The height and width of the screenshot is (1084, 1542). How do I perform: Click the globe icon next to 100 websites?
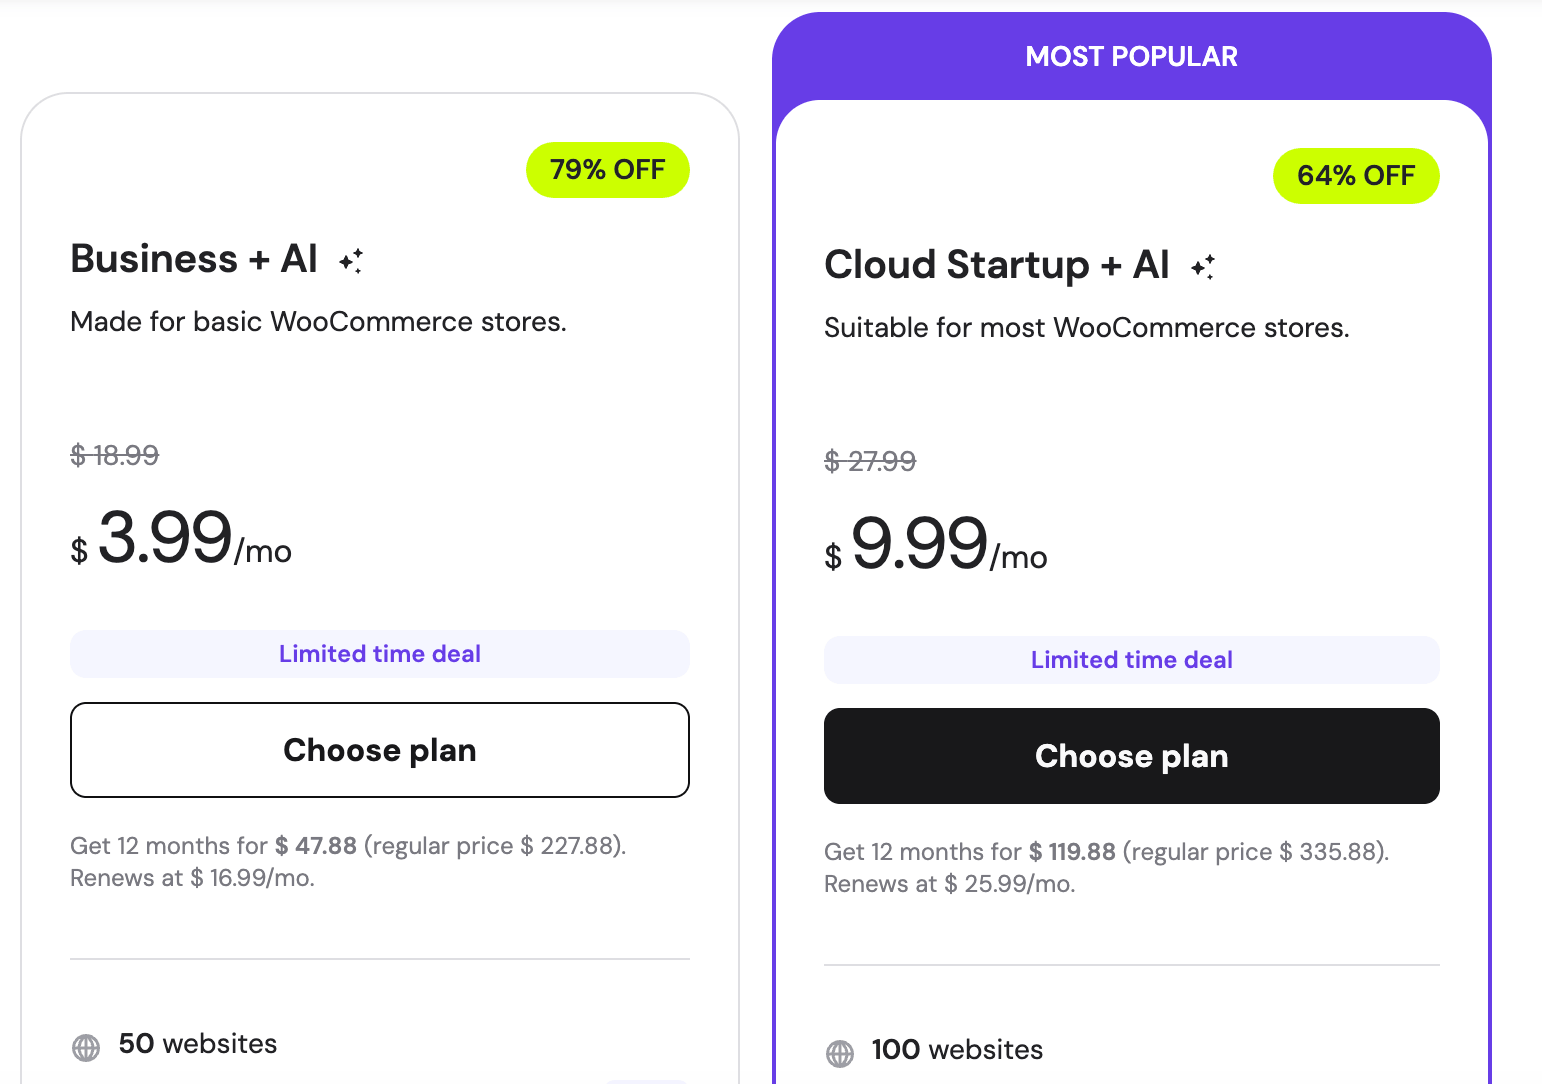pyautogui.click(x=840, y=1052)
